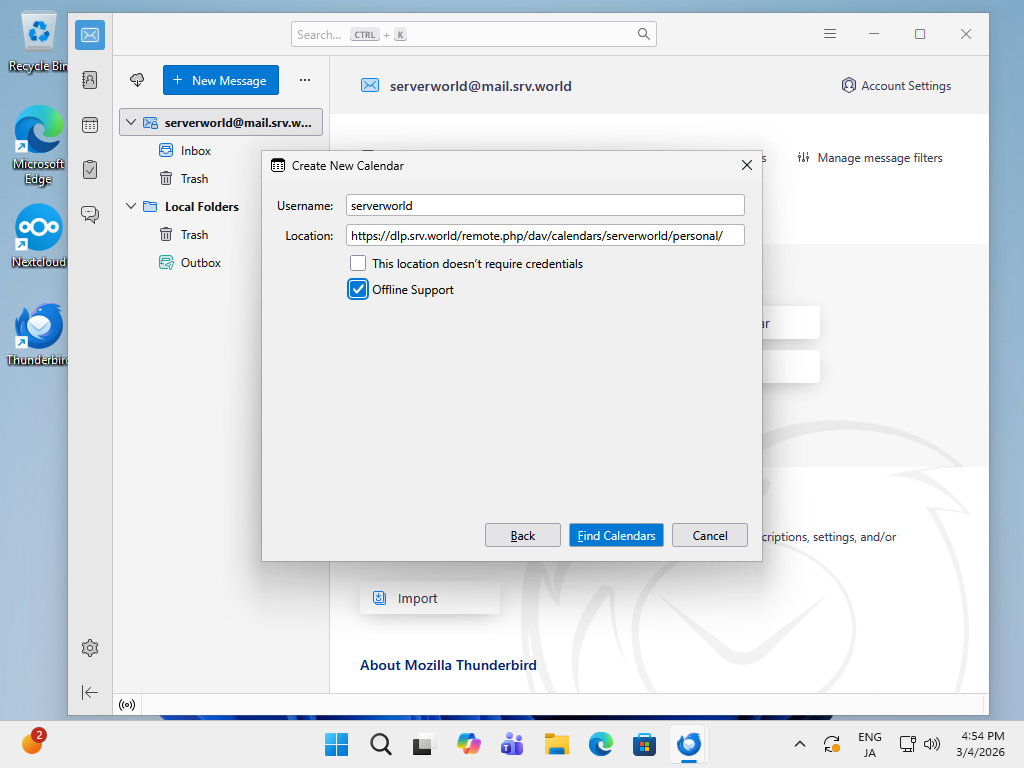Open the Thunderbird hamburger app menu
The width and height of the screenshot is (1024, 768).
(x=830, y=34)
